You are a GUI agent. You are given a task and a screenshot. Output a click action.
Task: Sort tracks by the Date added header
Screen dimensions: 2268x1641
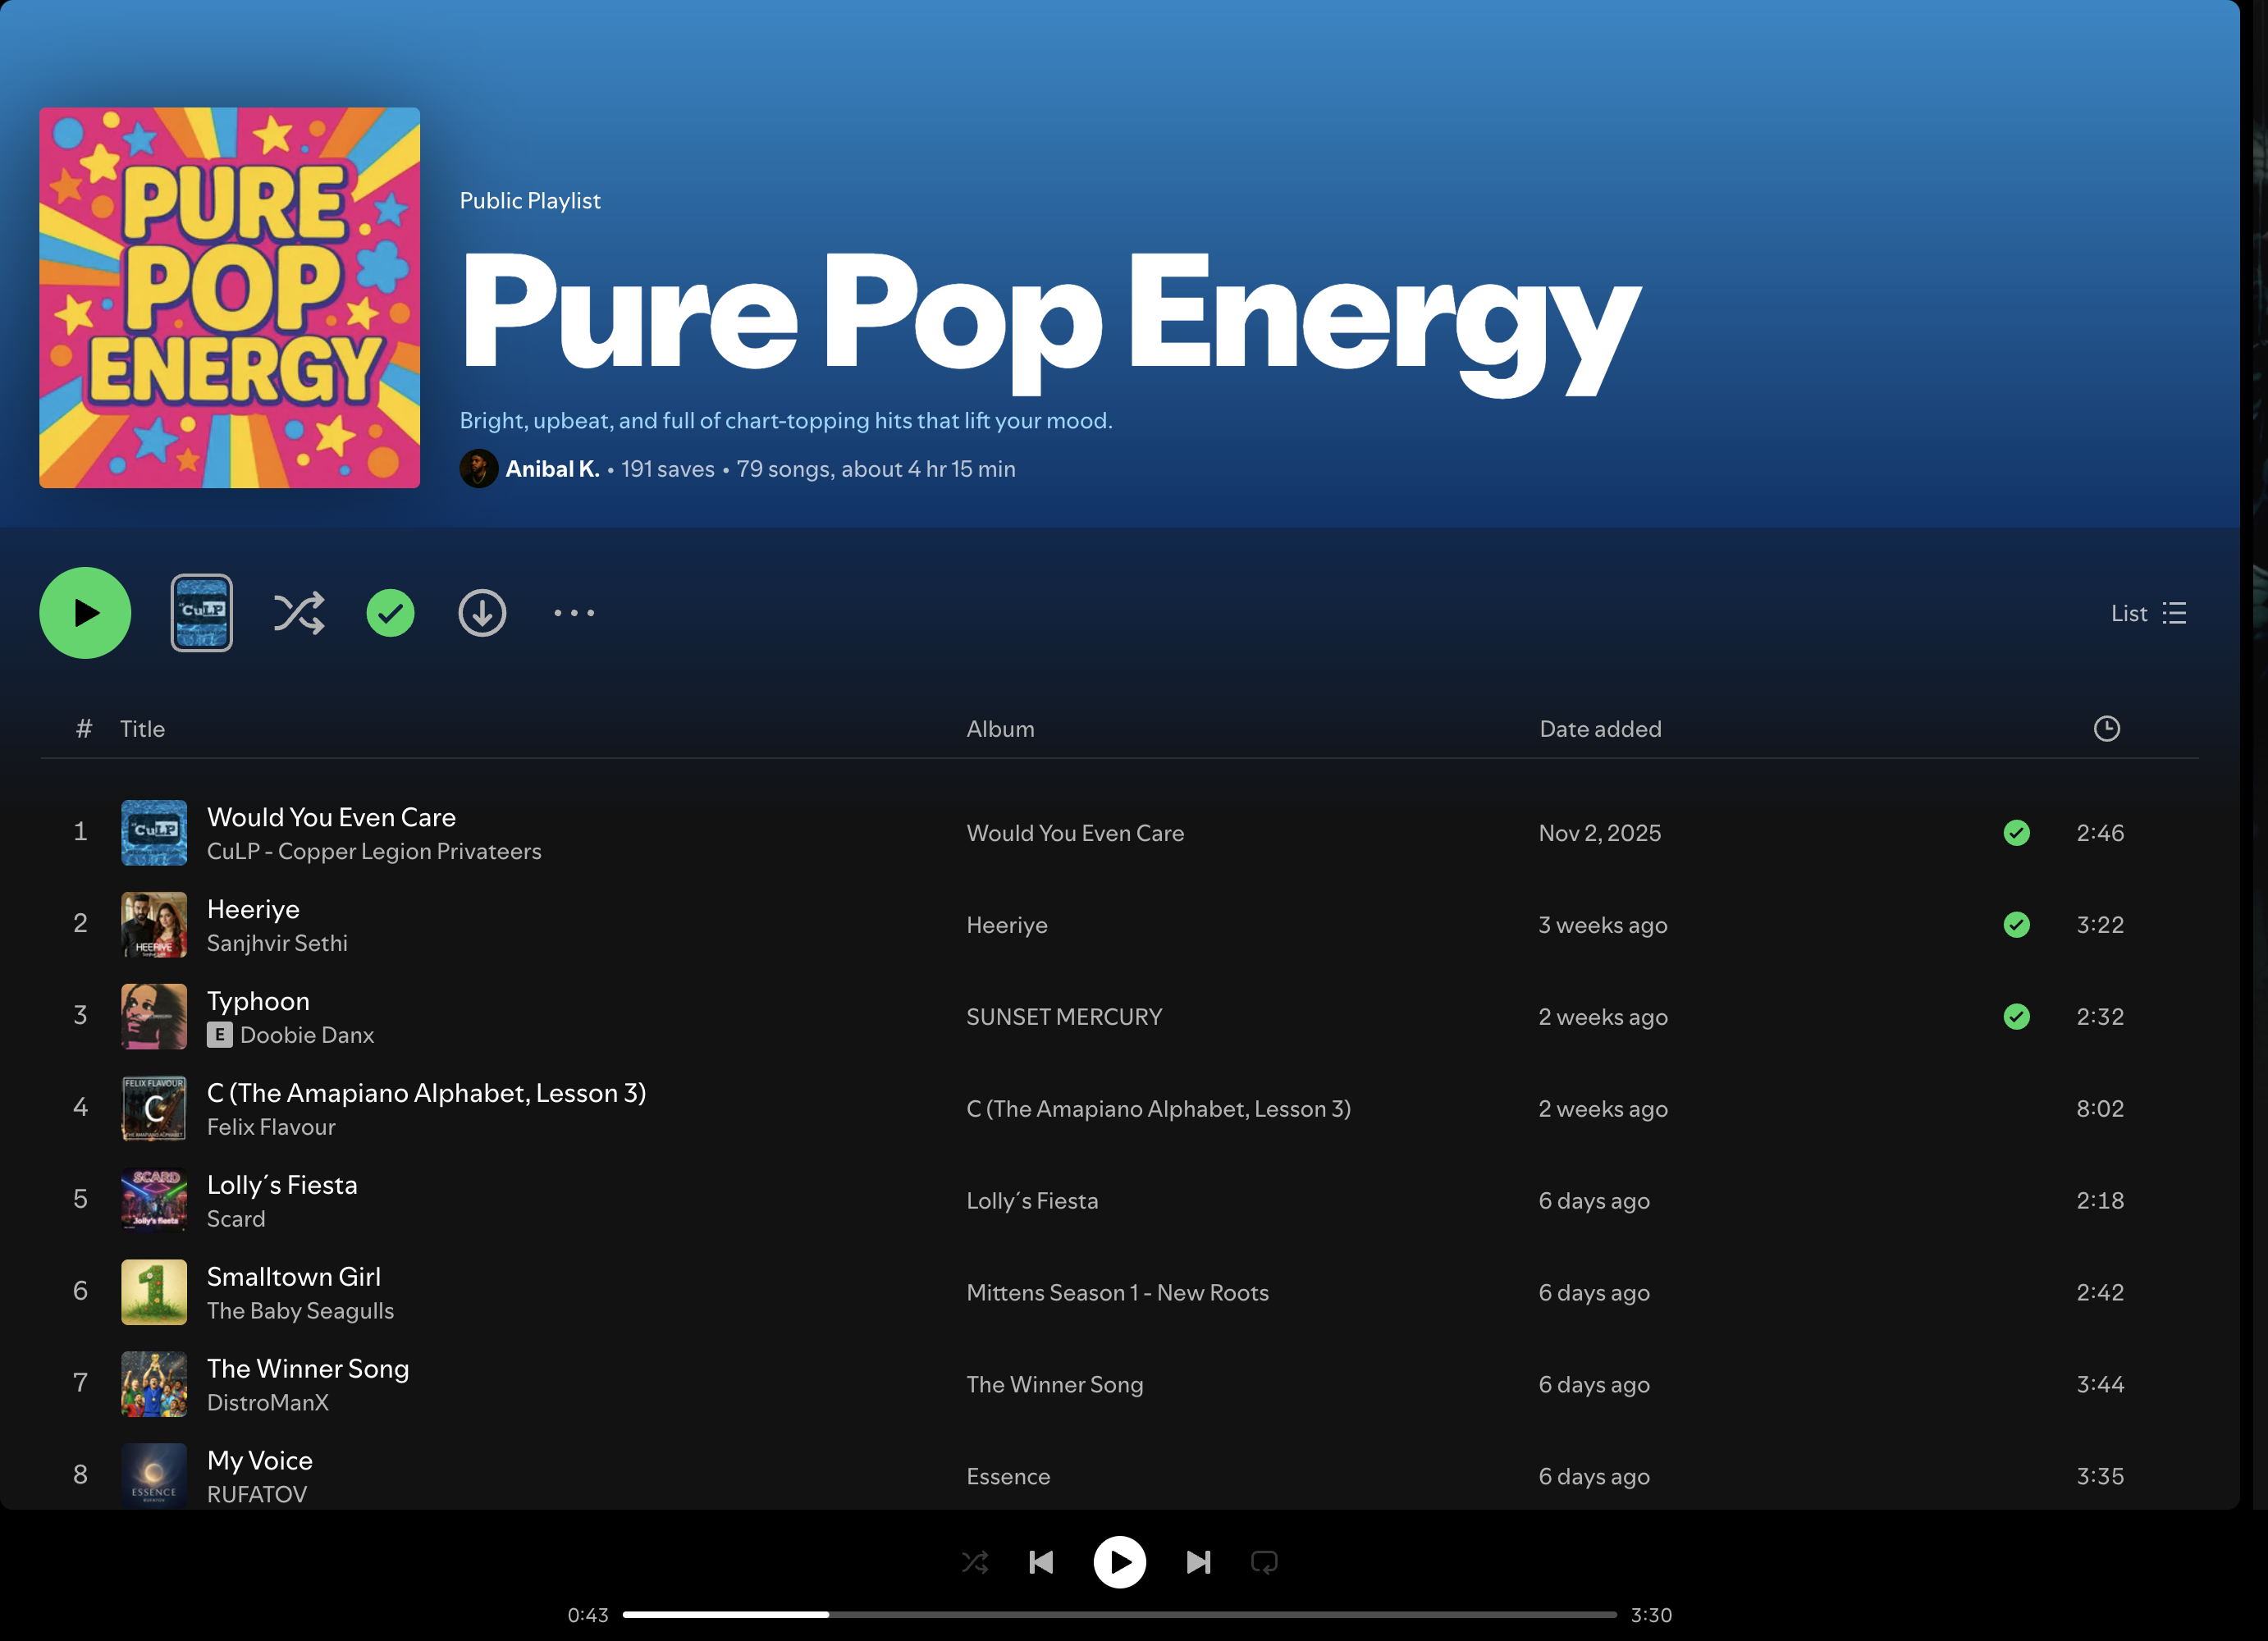[1600, 729]
